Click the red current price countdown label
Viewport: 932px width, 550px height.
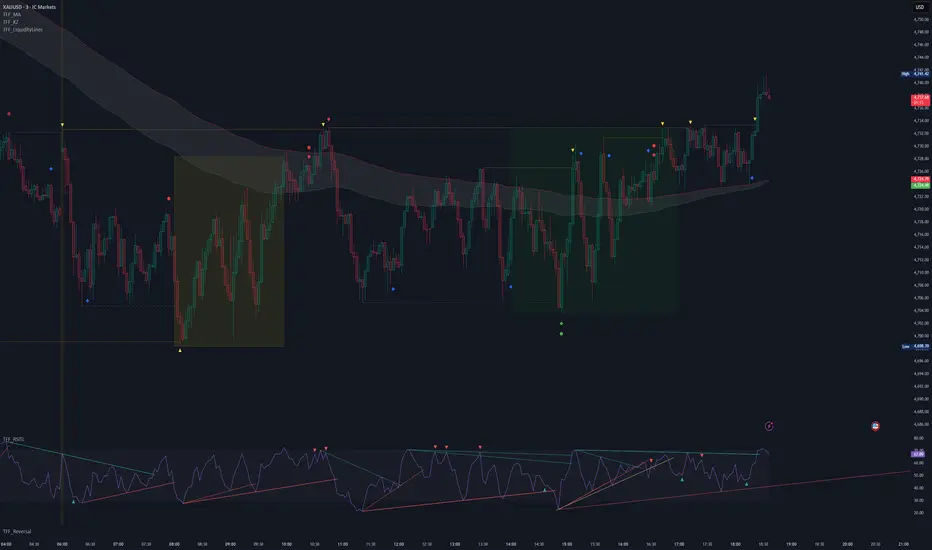[921, 100]
